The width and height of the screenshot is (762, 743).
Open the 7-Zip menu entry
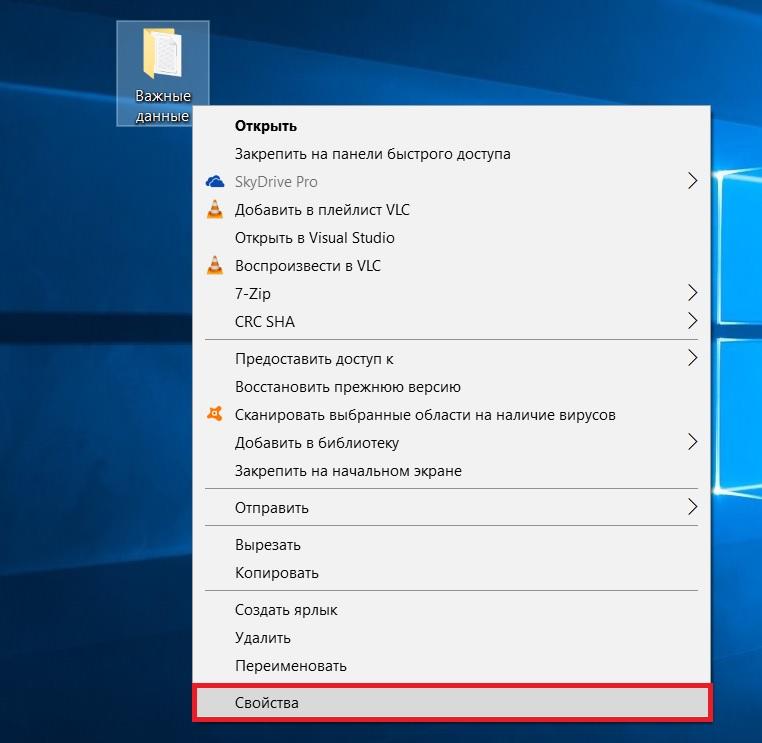coord(451,294)
